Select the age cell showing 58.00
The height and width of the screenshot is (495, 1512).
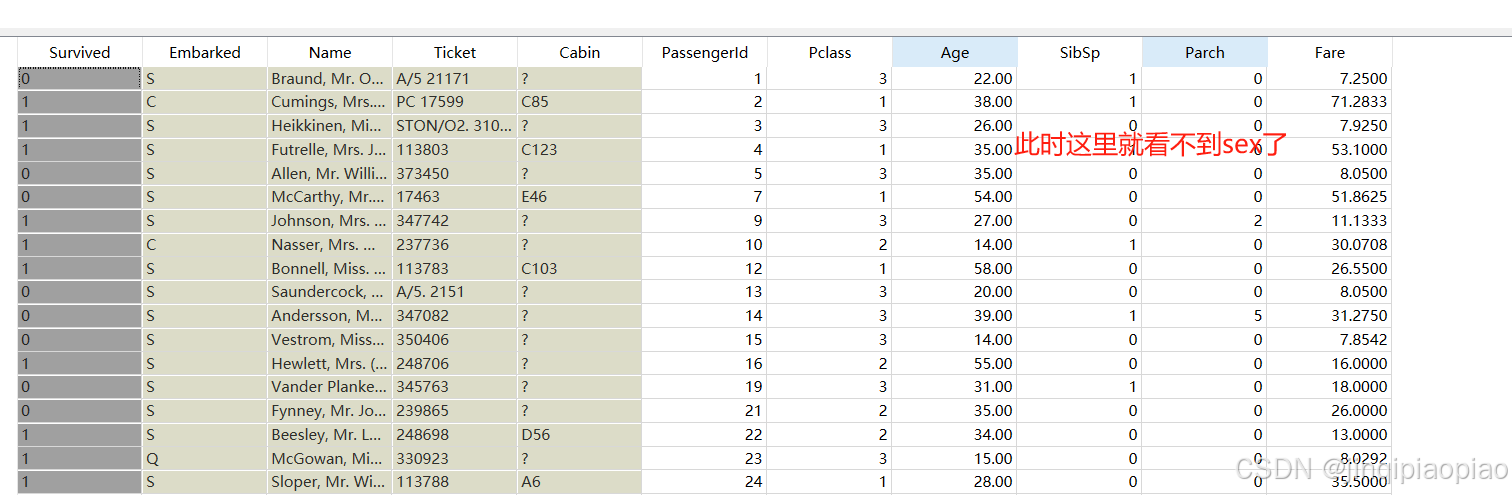[x=954, y=269]
